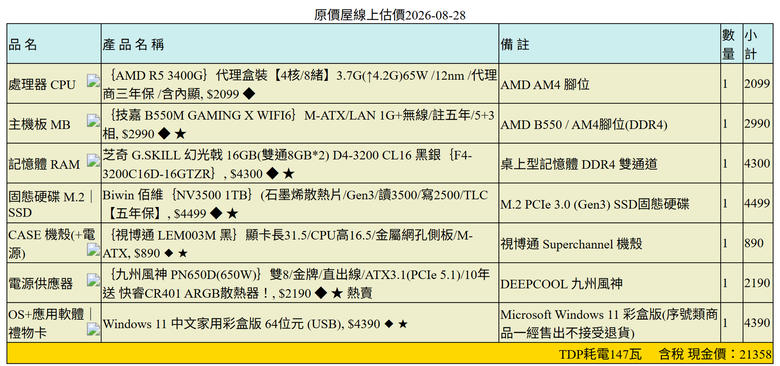Click the diamond icon after AMD R5 3400G price
The image size is (780, 366).
click(x=250, y=92)
